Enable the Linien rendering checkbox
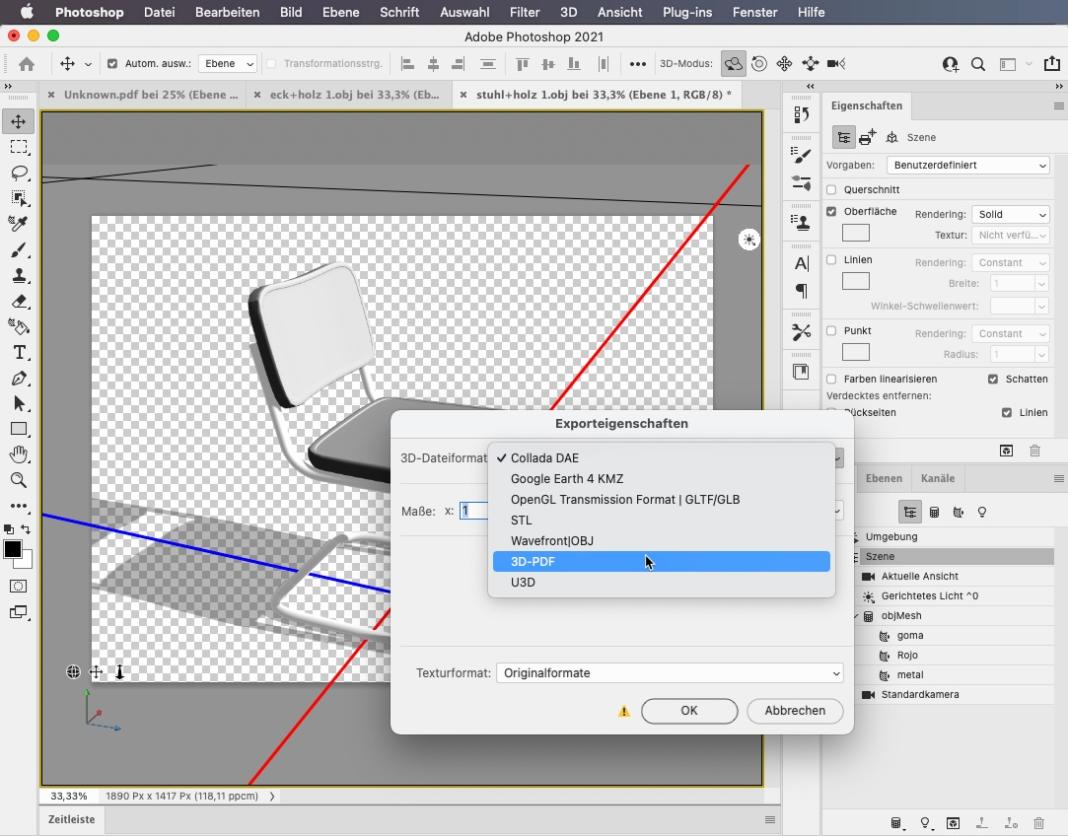This screenshot has height=836, width=1068. 831,260
